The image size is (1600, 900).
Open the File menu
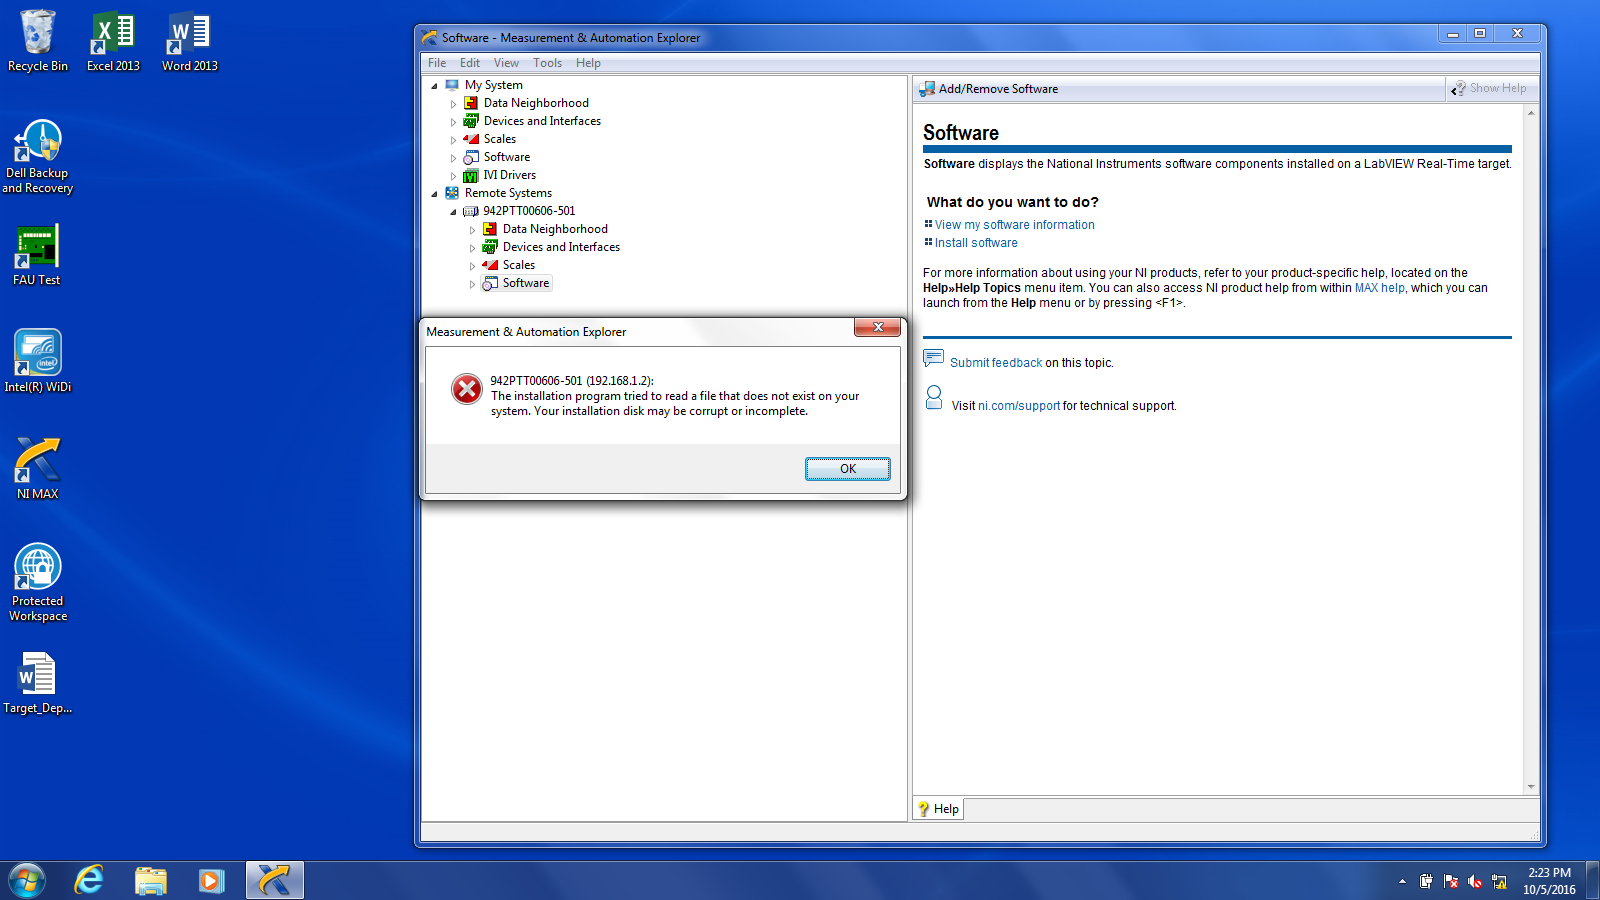(x=437, y=63)
